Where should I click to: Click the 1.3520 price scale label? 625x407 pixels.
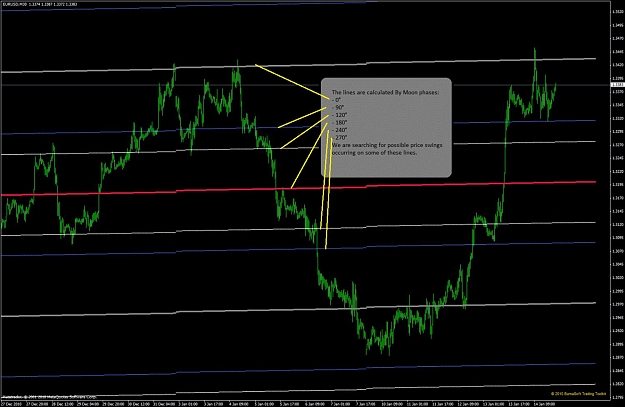(x=617, y=12)
